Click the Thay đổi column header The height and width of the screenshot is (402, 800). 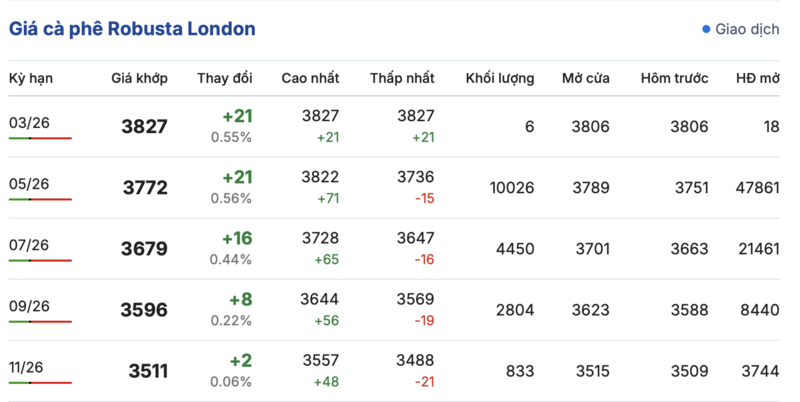(x=225, y=78)
